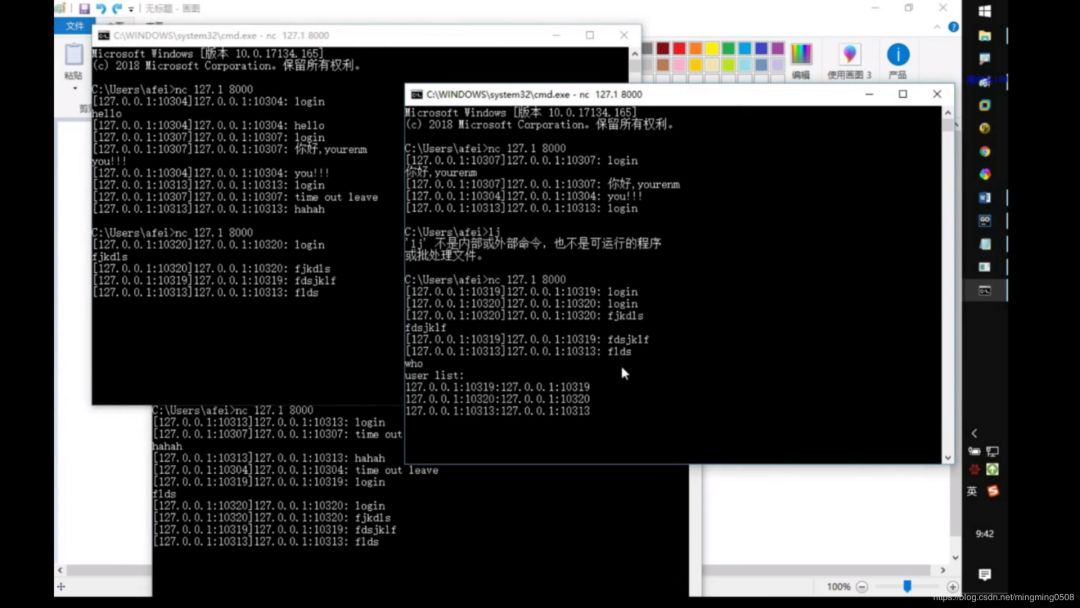Click the 'who' command line in front cmd
Image resolution: width=1080 pixels, height=608 pixels.
(414, 364)
